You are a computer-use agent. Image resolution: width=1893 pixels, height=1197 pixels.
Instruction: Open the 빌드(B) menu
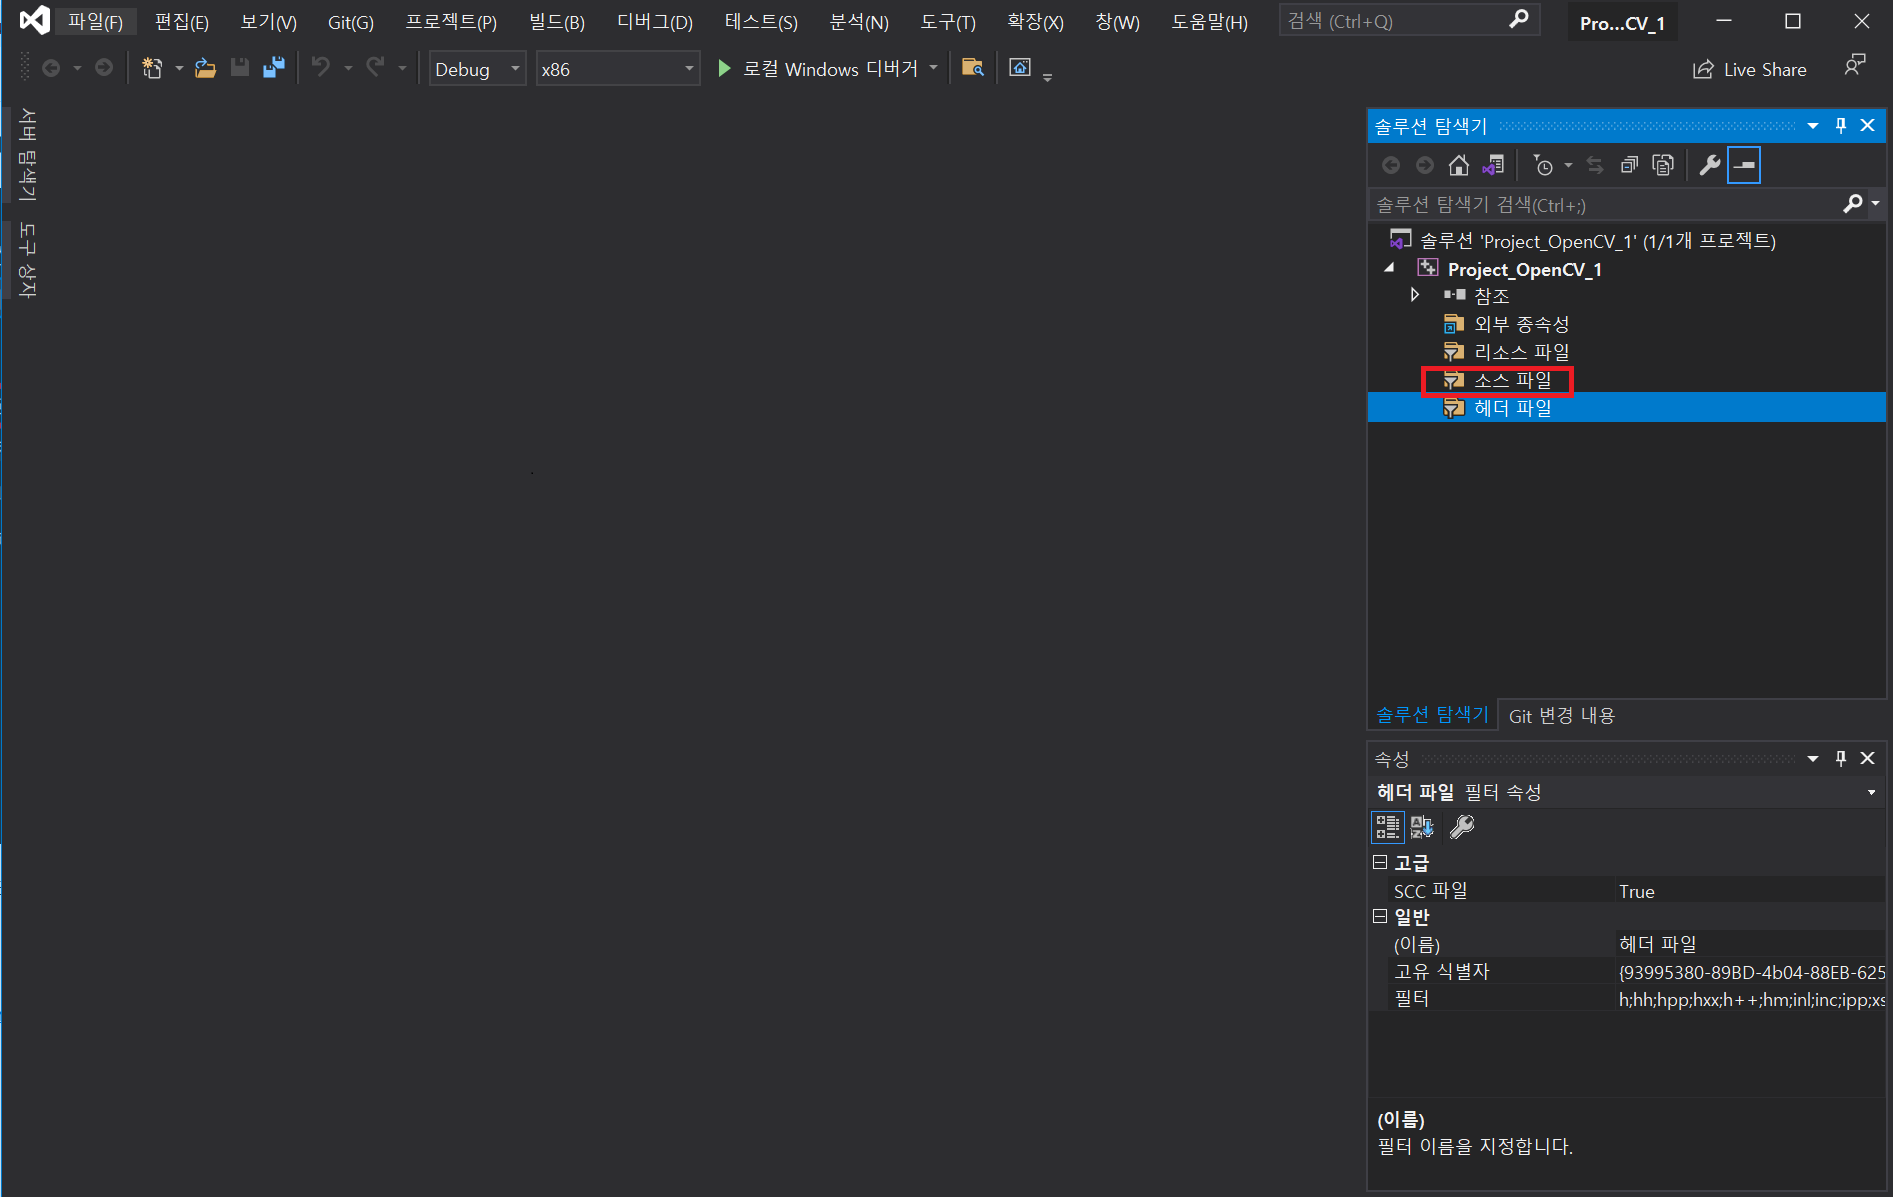point(556,21)
